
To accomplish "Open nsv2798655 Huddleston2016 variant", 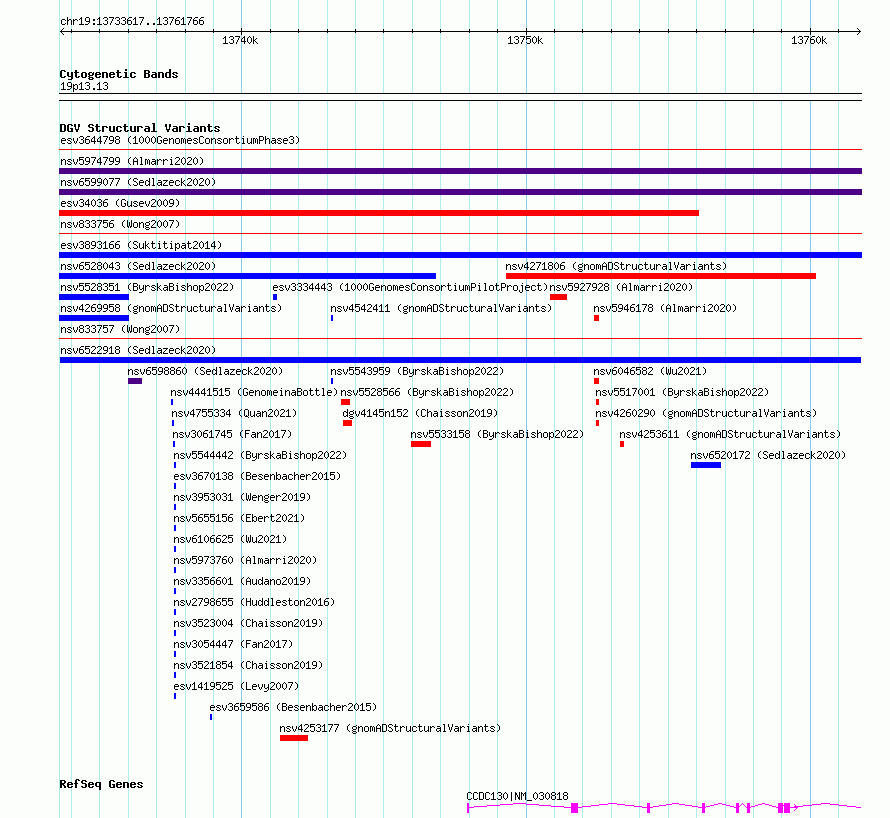I will click(x=254, y=602).
